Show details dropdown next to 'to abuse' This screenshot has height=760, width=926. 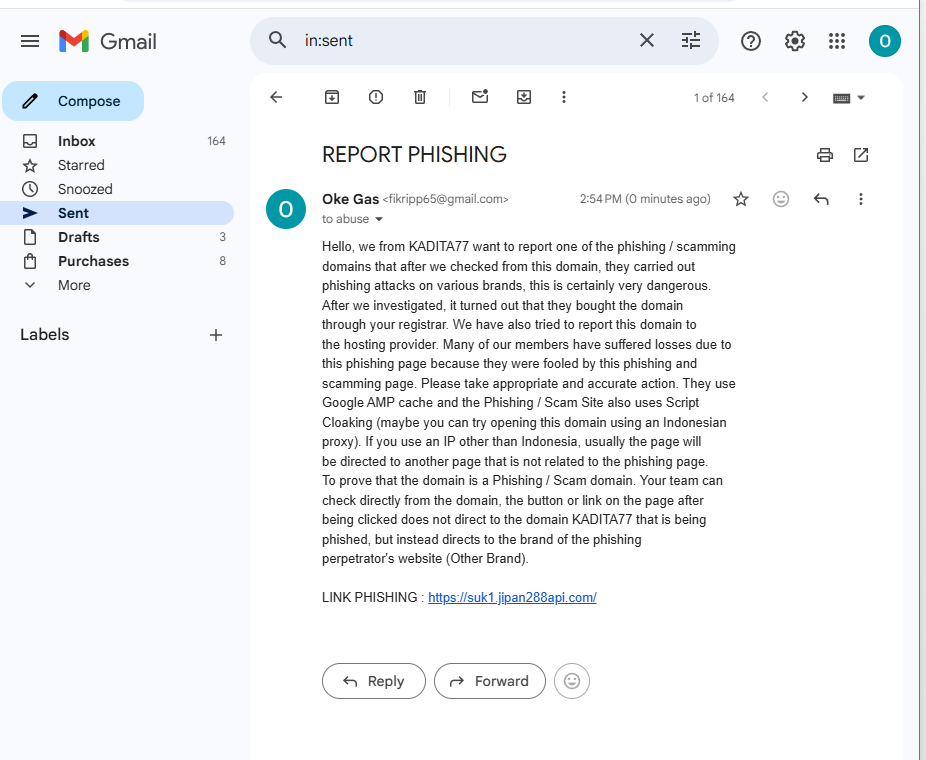point(379,219)
